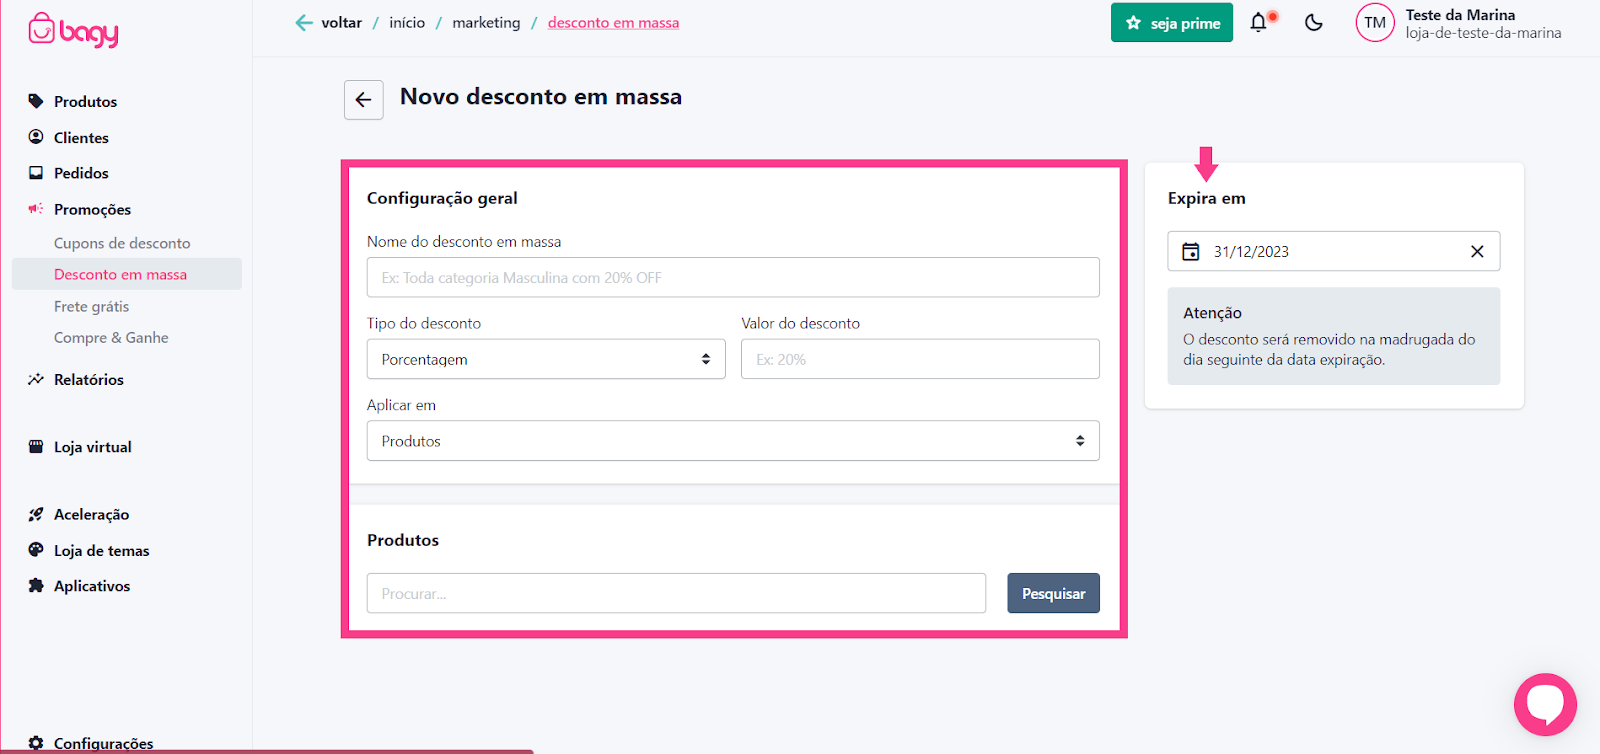Open Aceleração in sidebar
This screenshot has height=754, width=1600.
(x=91, y=514)
